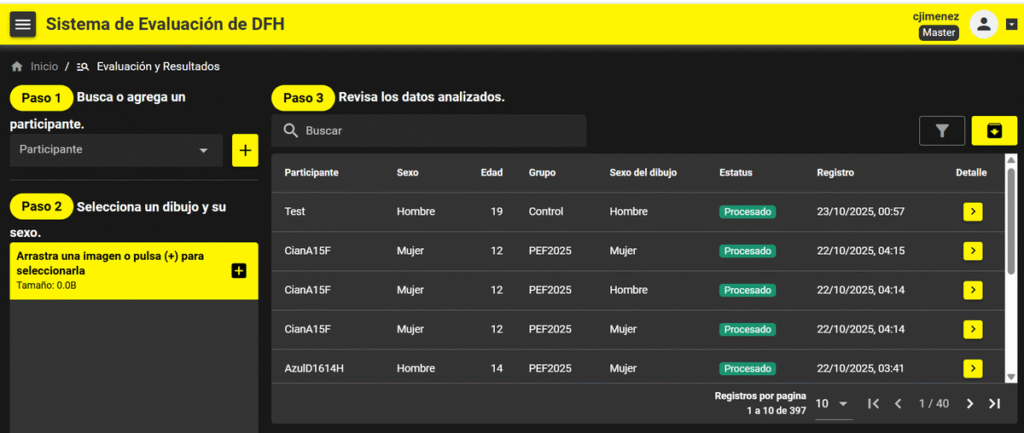This screenshot has width=1024, height=433.
Task: View detail of Test participant row
Action: tap(972, 212)
